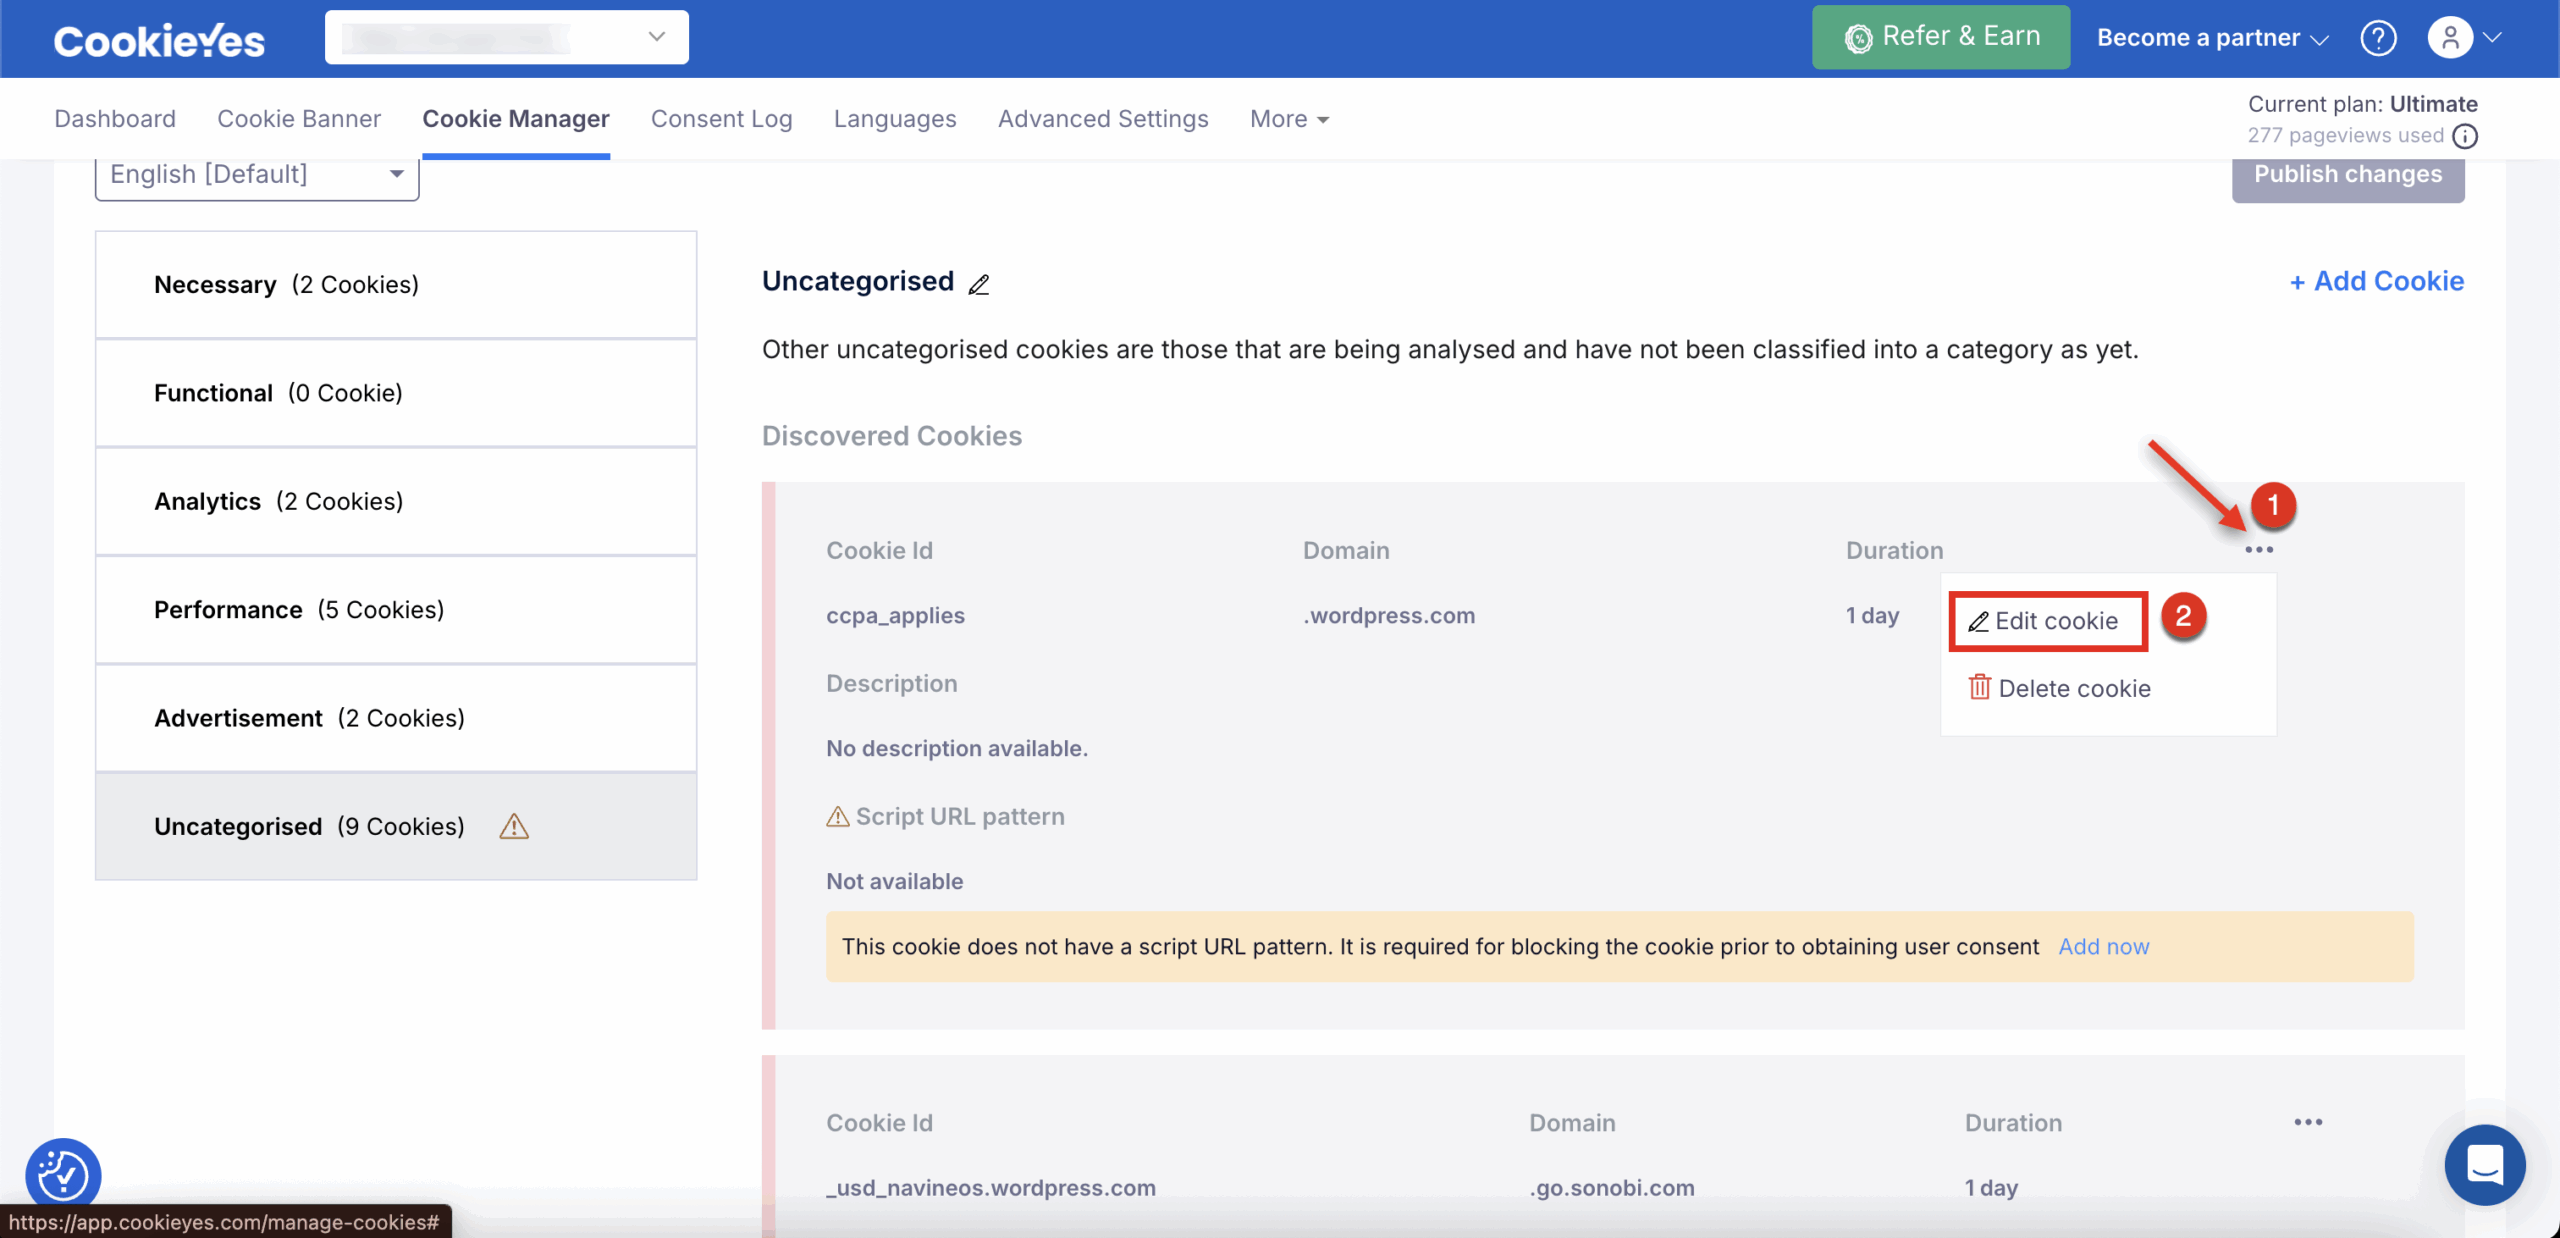Switch to the Consent Log tab
The height and width of the screenshot is (1238, 2560).
click(721, 119)
